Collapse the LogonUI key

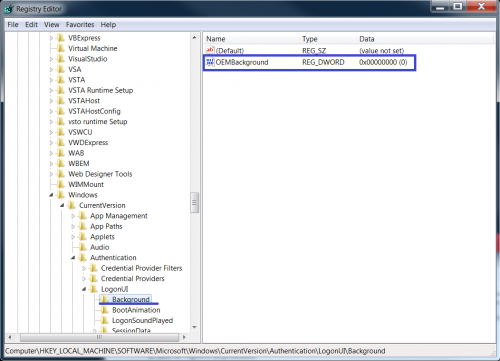click(x=84, y=289)
